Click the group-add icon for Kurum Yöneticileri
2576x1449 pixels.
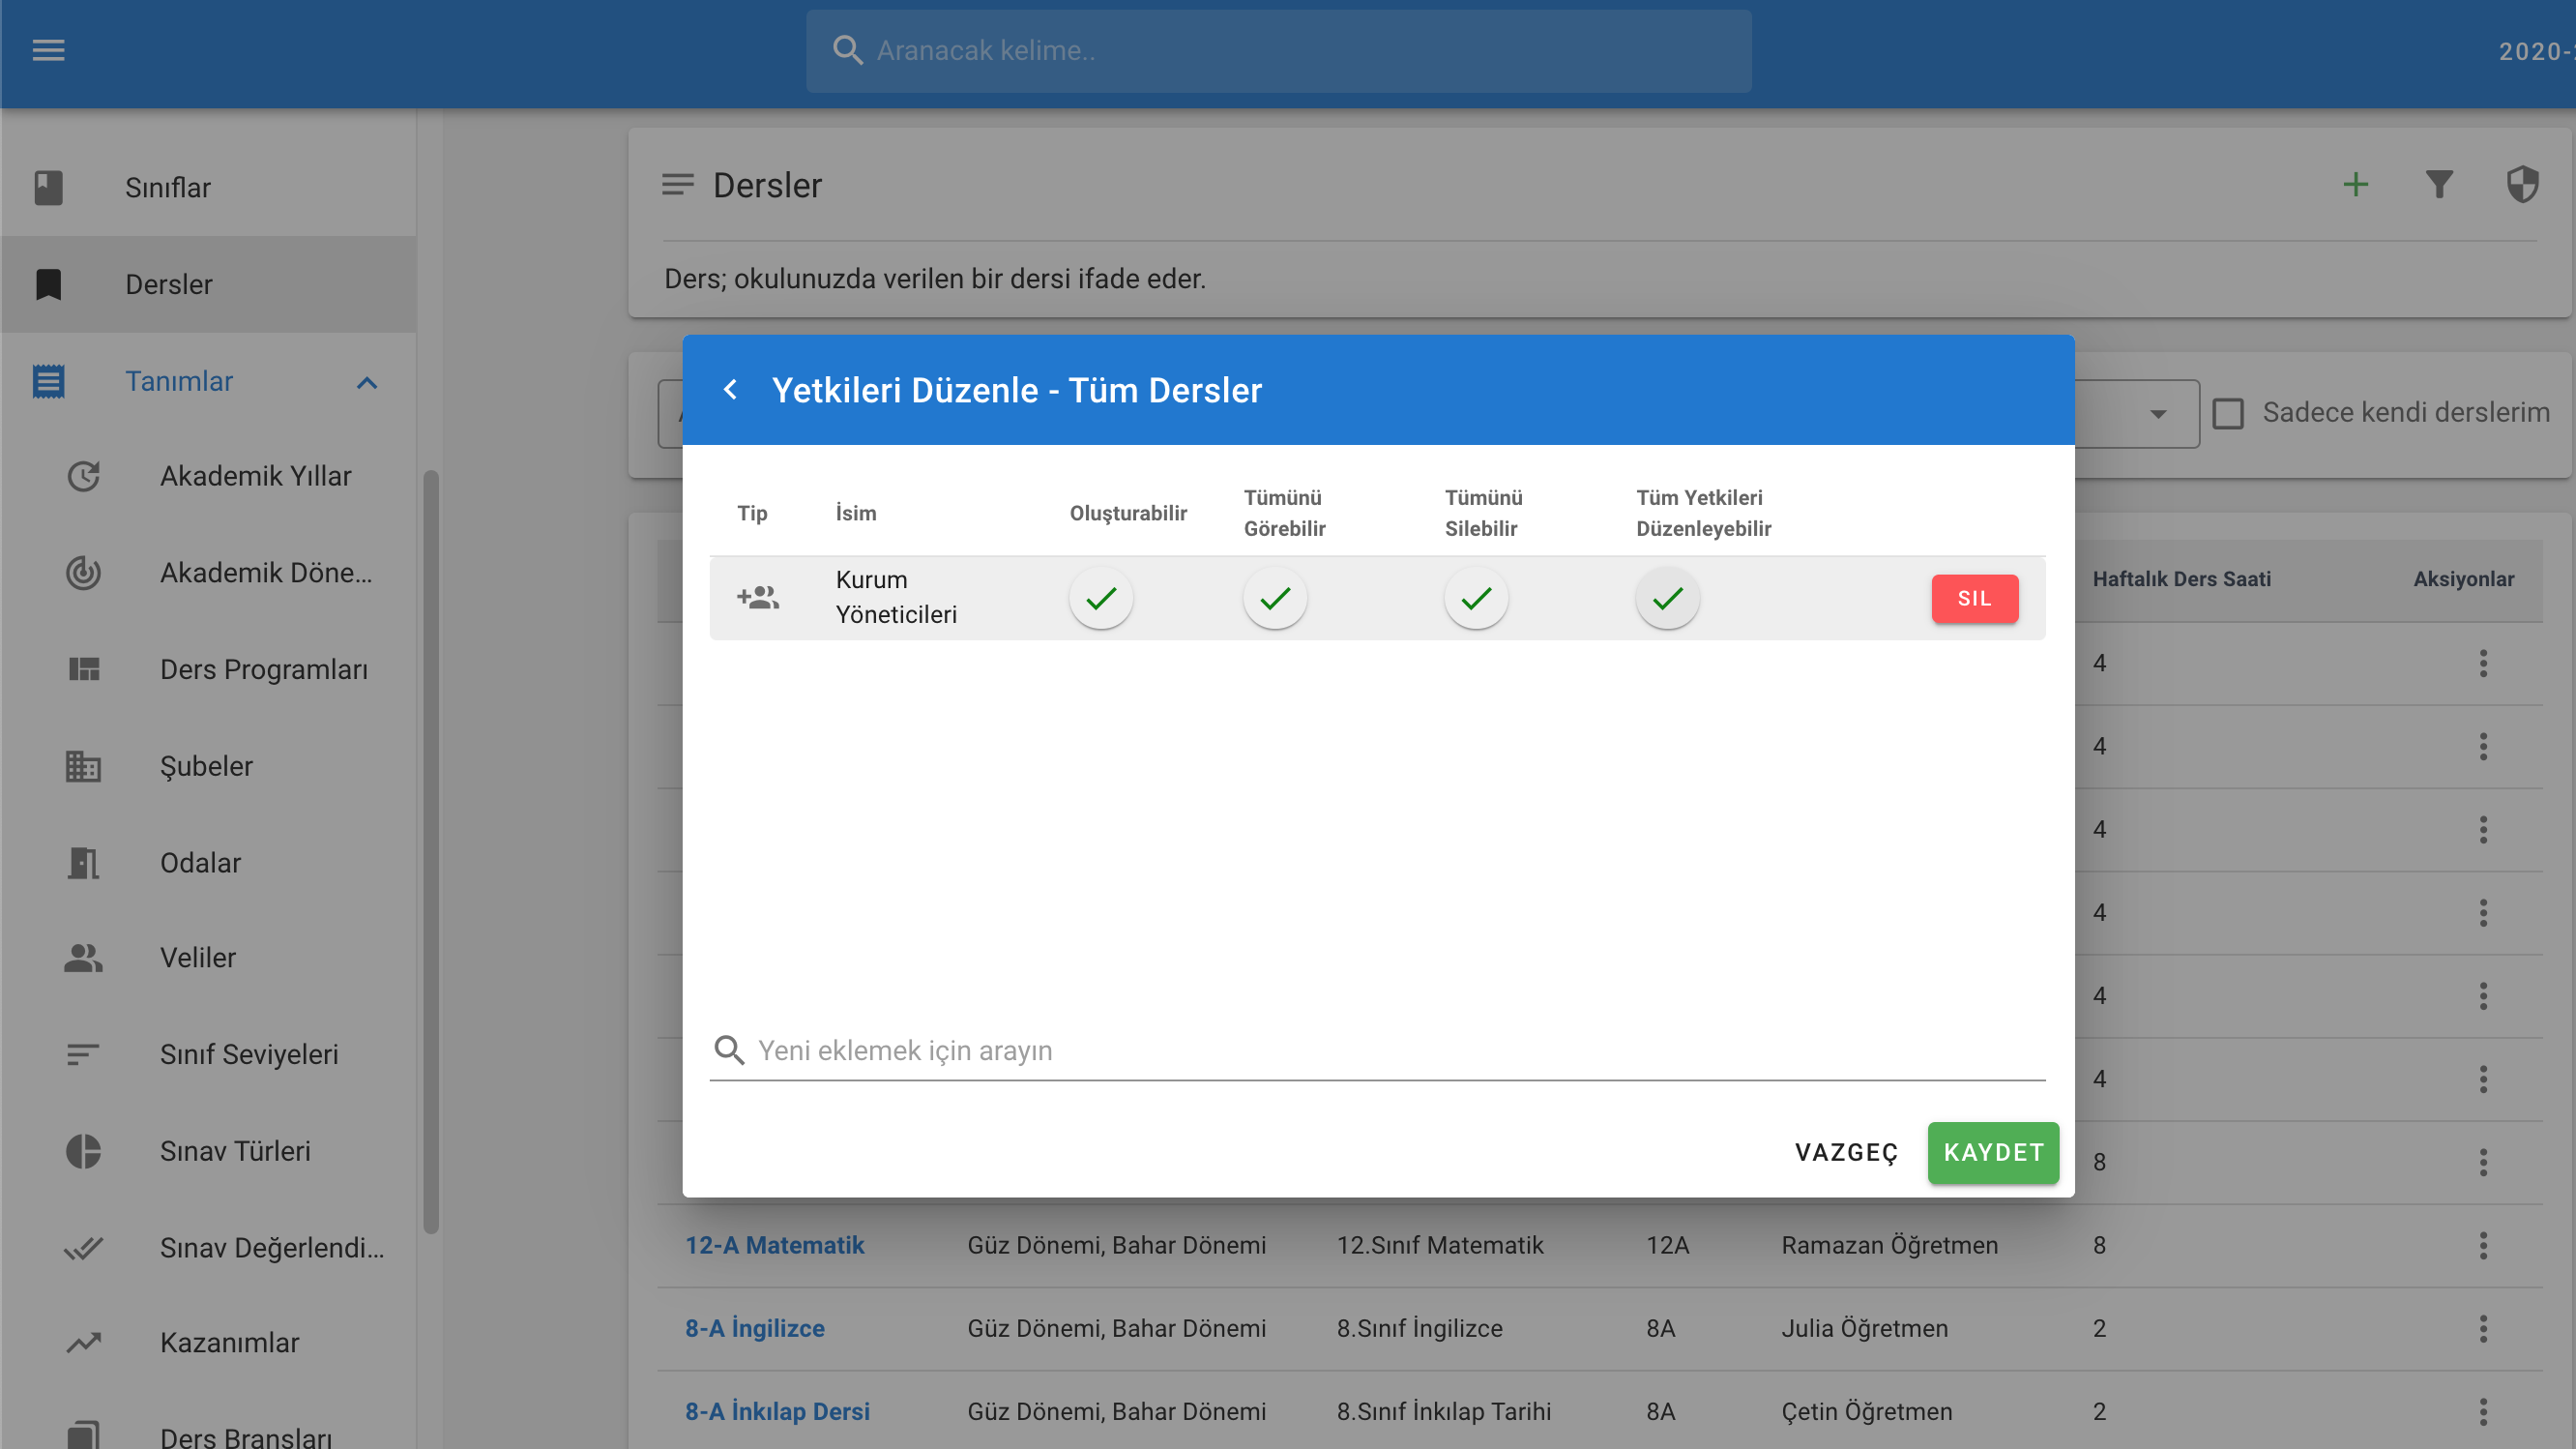(x=758, y=598)
